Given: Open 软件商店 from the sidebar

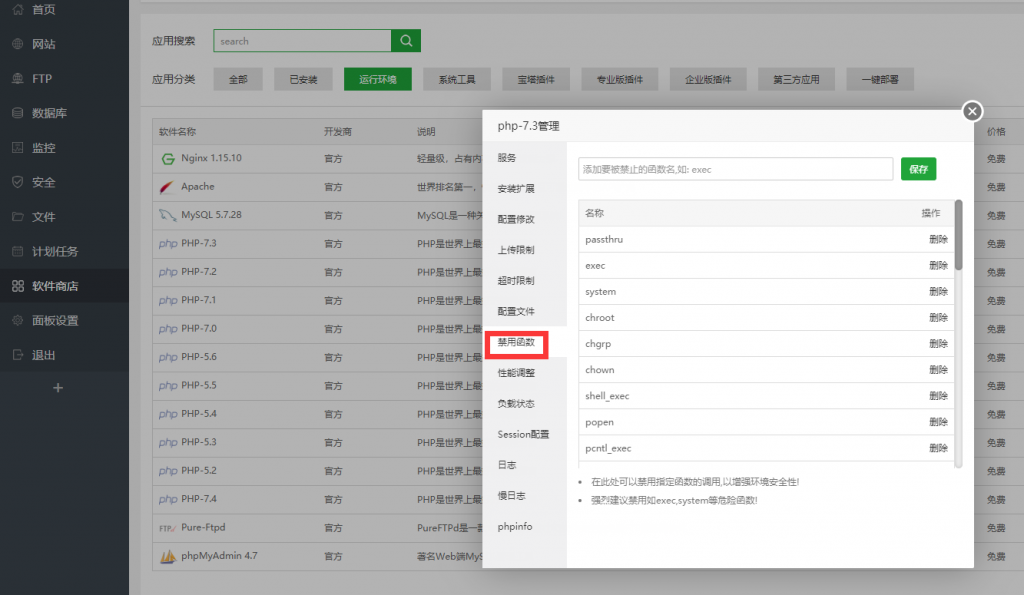Looking at the screenshot, I should coord(55,286).
